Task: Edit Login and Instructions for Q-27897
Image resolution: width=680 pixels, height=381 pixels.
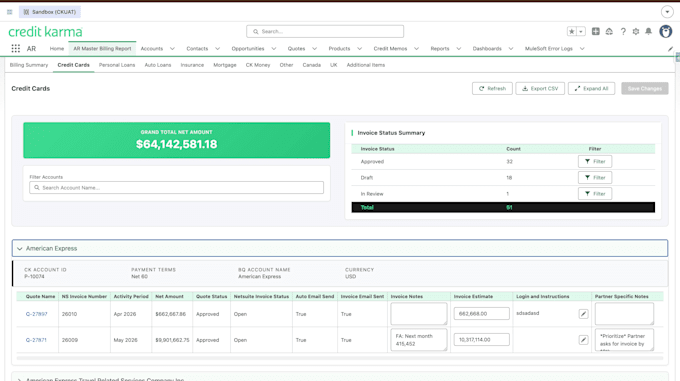Action: pos(583,314)
